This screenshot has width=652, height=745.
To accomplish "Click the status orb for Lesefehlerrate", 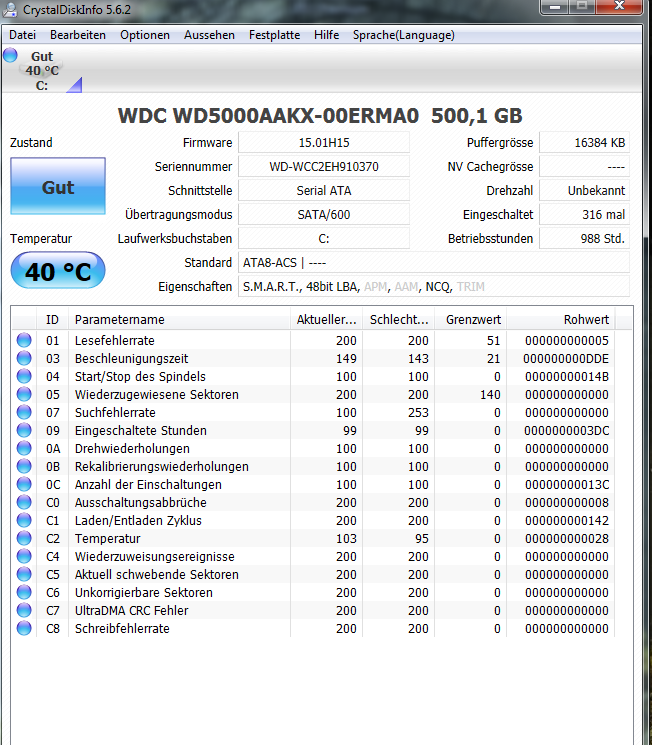I will (24, 340).
